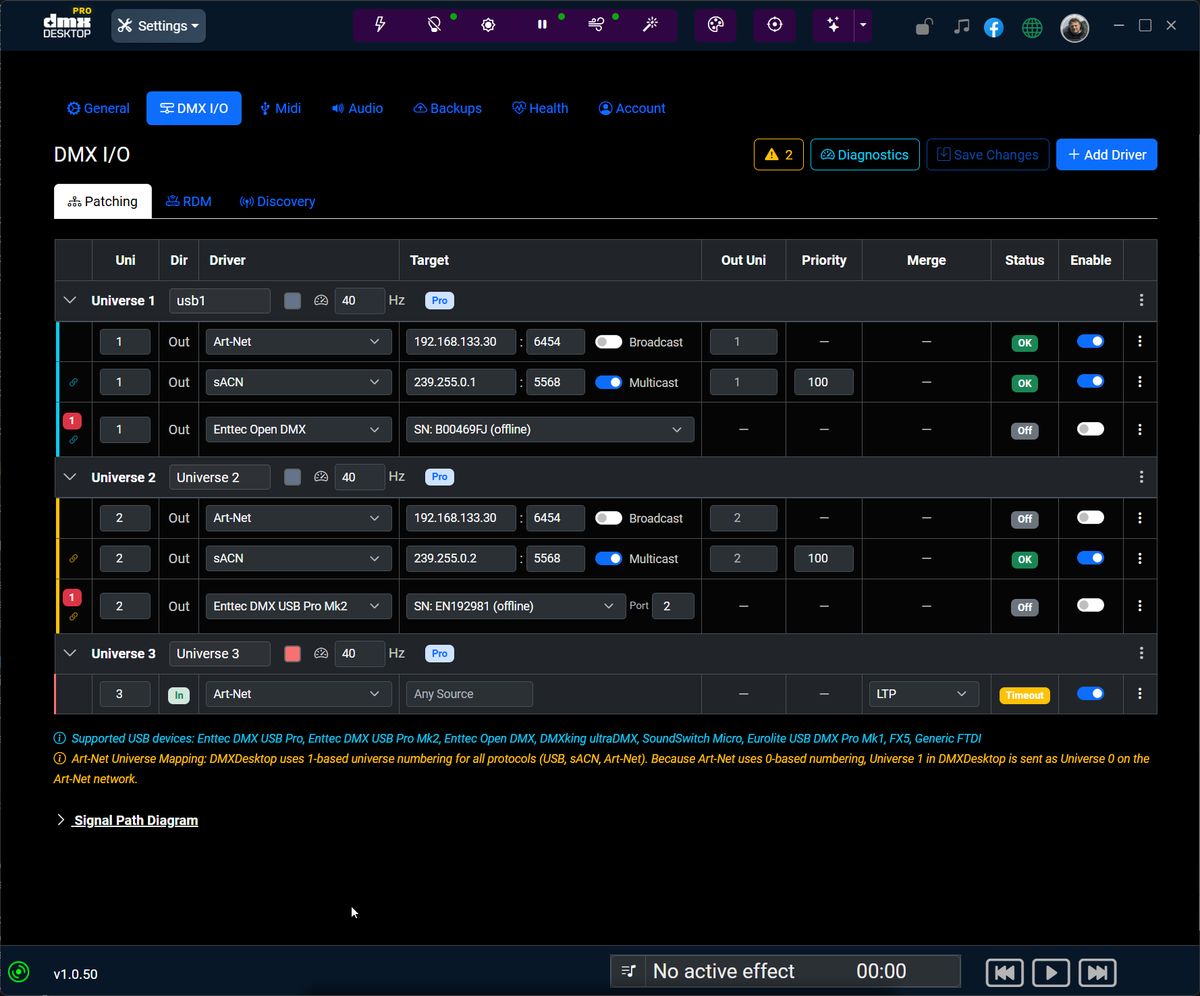
Task: Collapse the Universe 1 group chevron
Action: 70,300
